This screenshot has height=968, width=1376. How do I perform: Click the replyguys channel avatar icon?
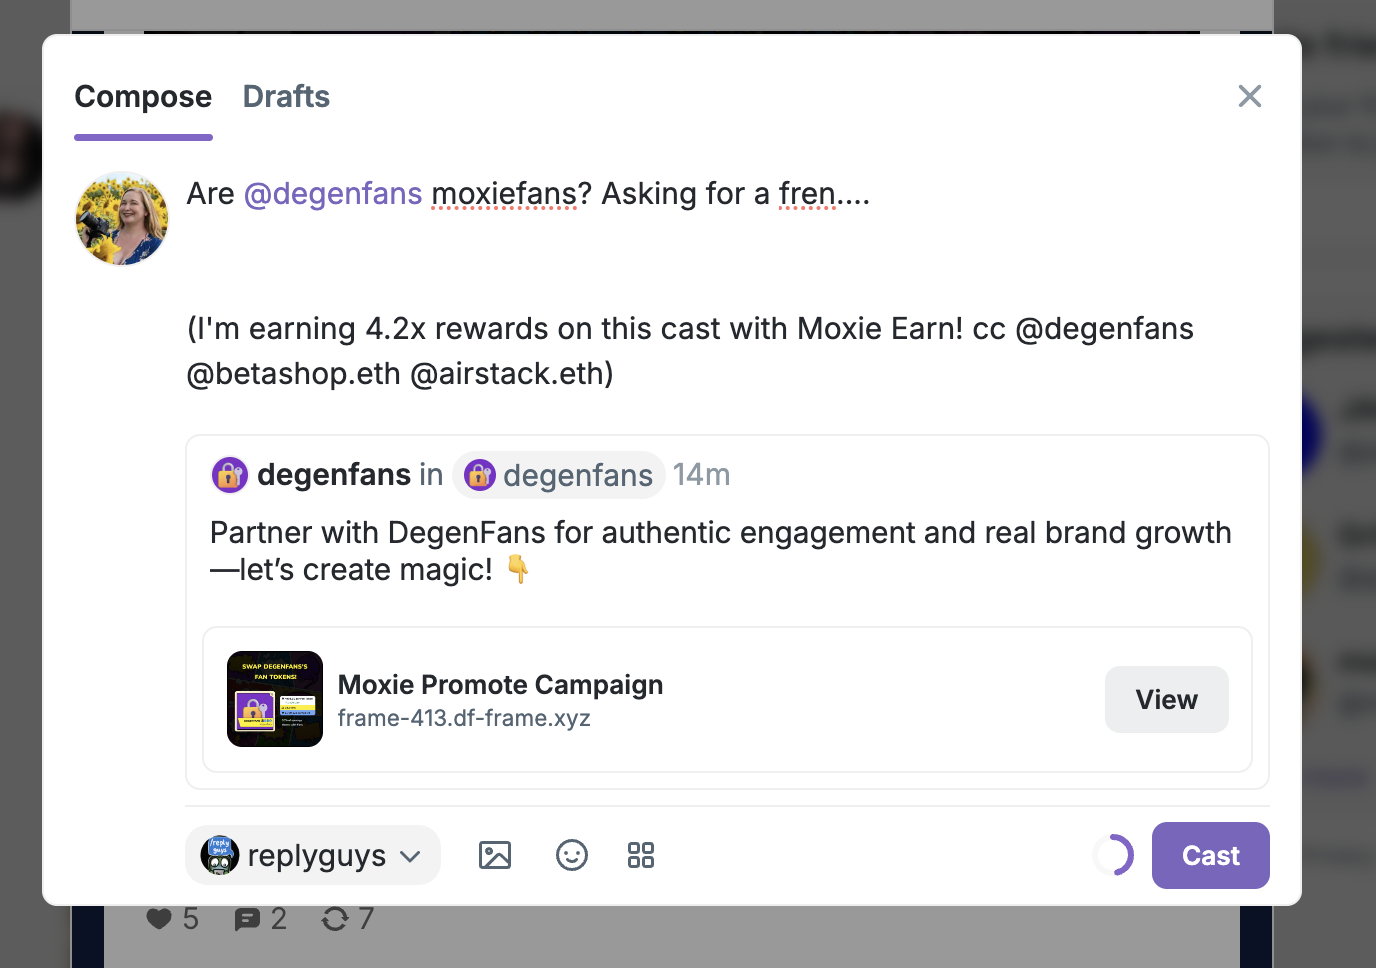click(220, 855)
